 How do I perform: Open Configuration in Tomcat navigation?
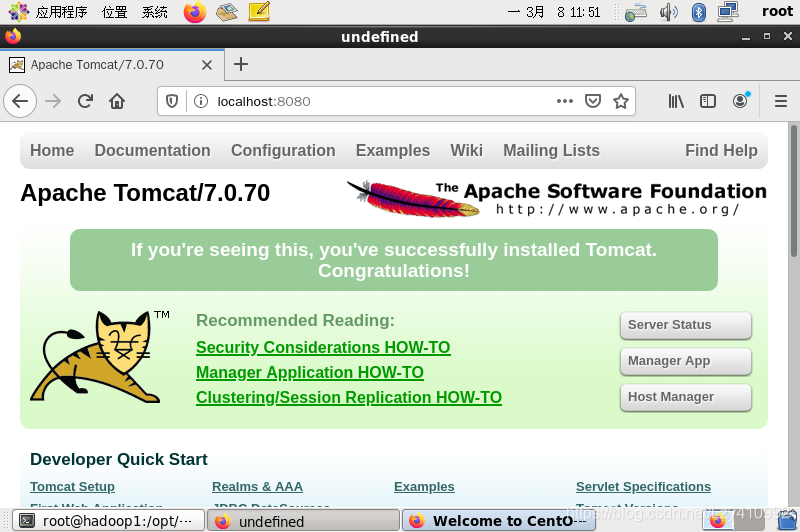coord(283,150)
